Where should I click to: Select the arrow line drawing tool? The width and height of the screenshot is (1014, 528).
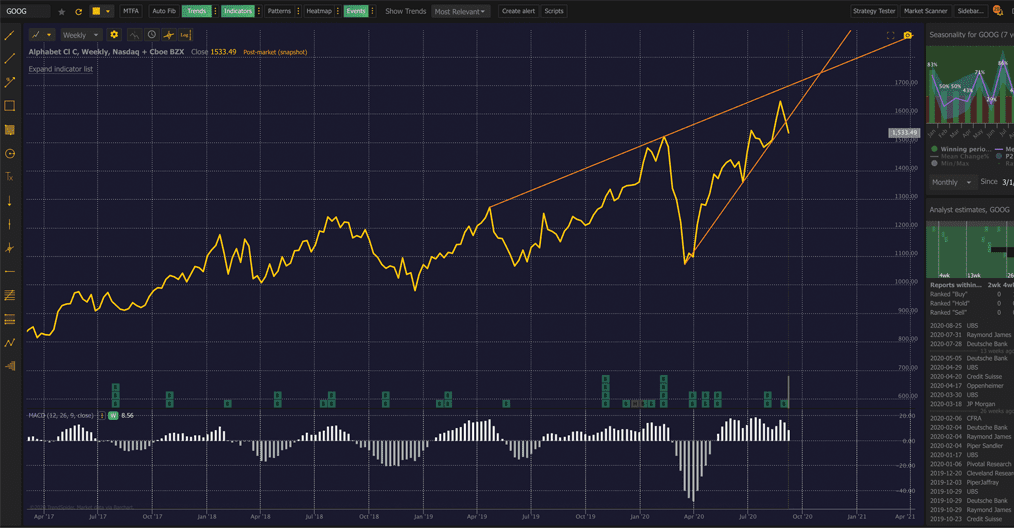coord(9,82)
